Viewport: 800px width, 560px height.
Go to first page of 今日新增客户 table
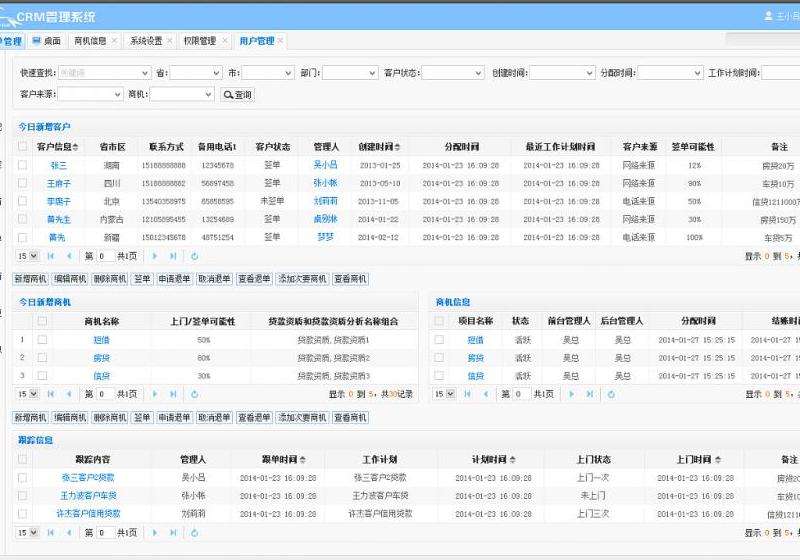pos(51,256)
